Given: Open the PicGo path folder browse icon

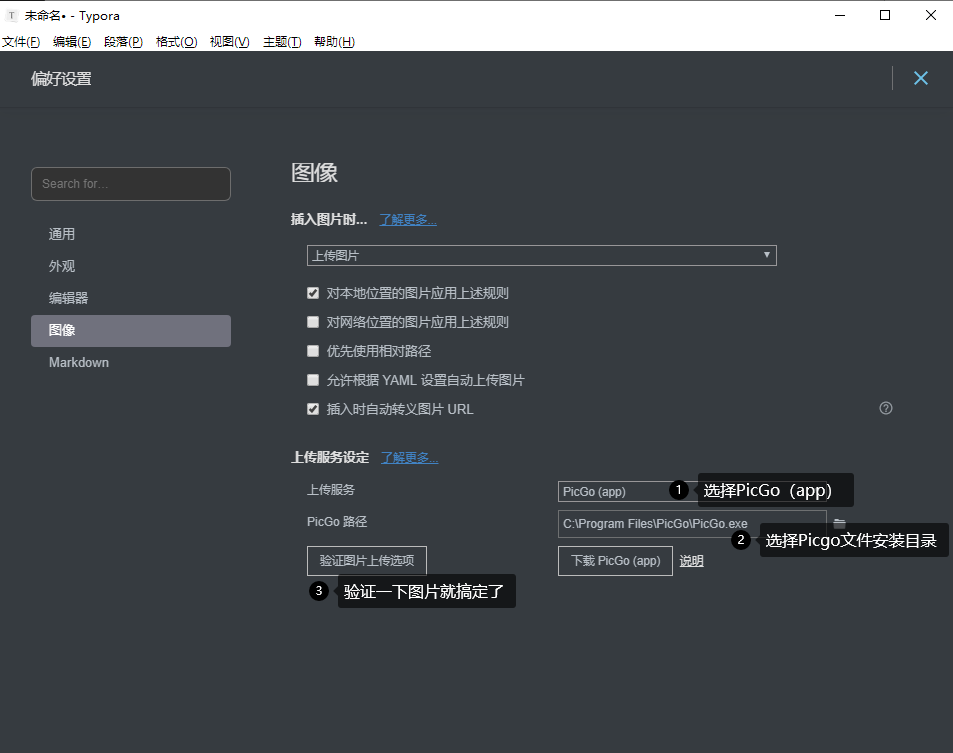Looking at the screenshot, I should click(x=839, y=523).
